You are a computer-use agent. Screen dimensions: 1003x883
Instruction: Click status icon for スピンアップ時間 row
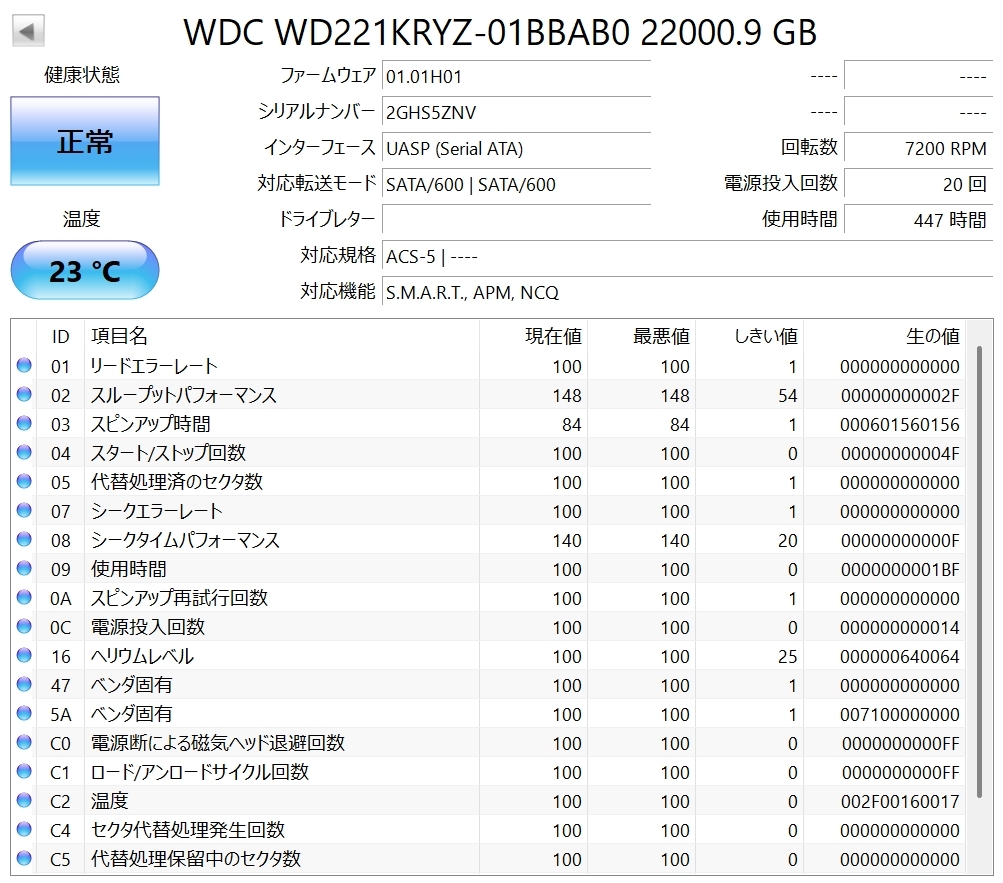pyautogui.click(x=24, y=423)
